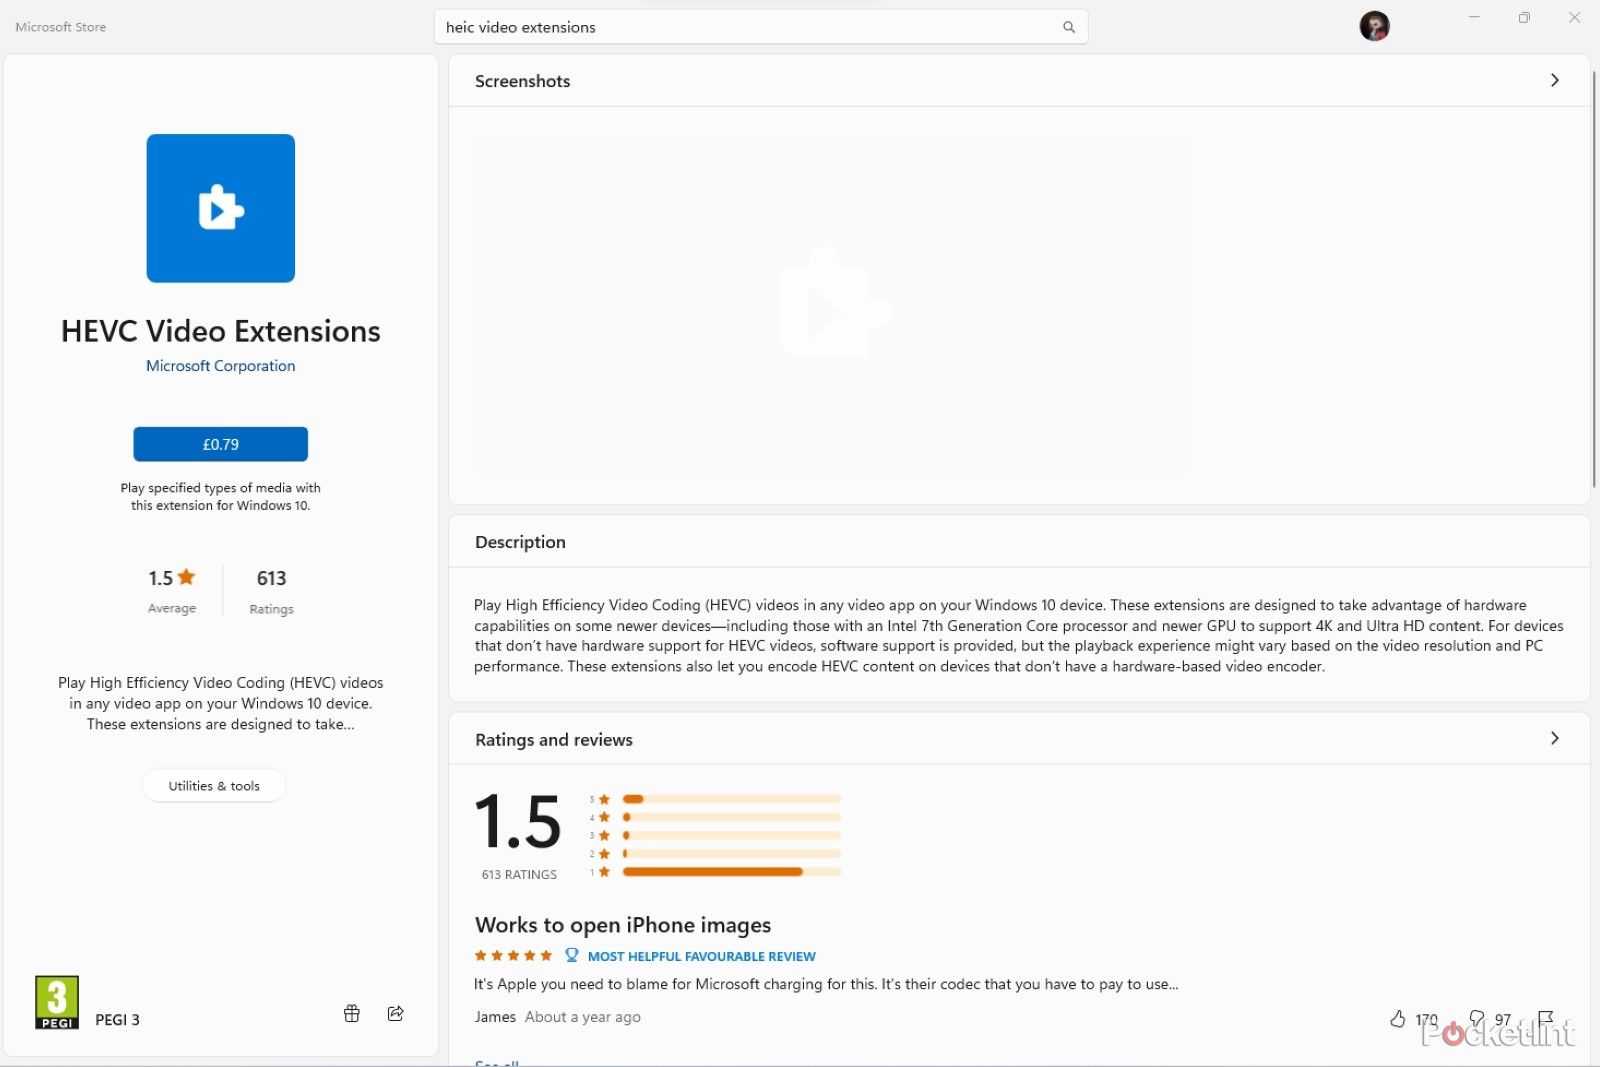1600x1067 pixels.
Task: Like James's review with thumbs up
Action: click(x=1398, y=1019)
